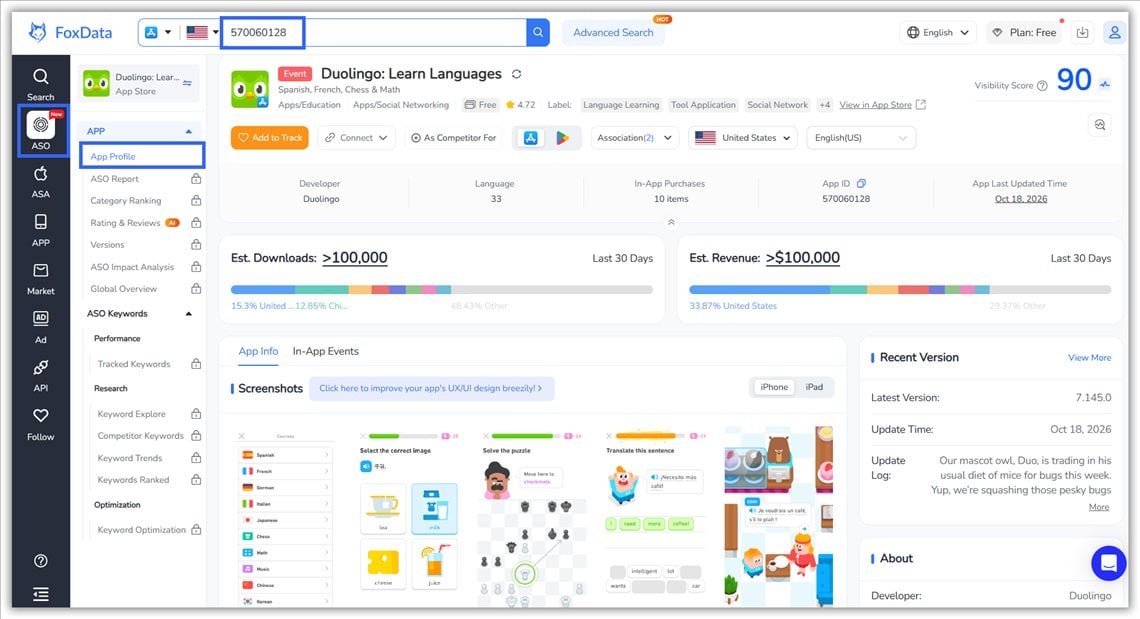Click the As Competitor For button
The height and width of the screenshot is (619, 1140).
(454, 137)
